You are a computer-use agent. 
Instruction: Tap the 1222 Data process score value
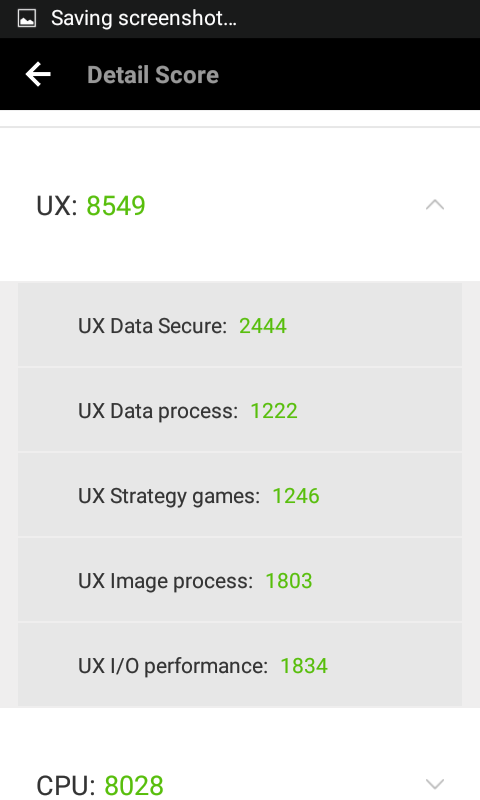click(274, 411)
